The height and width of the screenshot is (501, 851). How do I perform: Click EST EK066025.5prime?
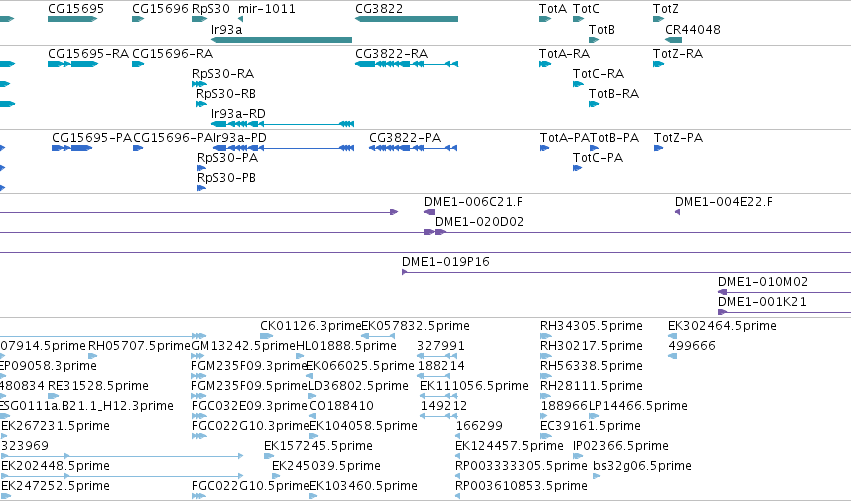(x=361, y=366)
